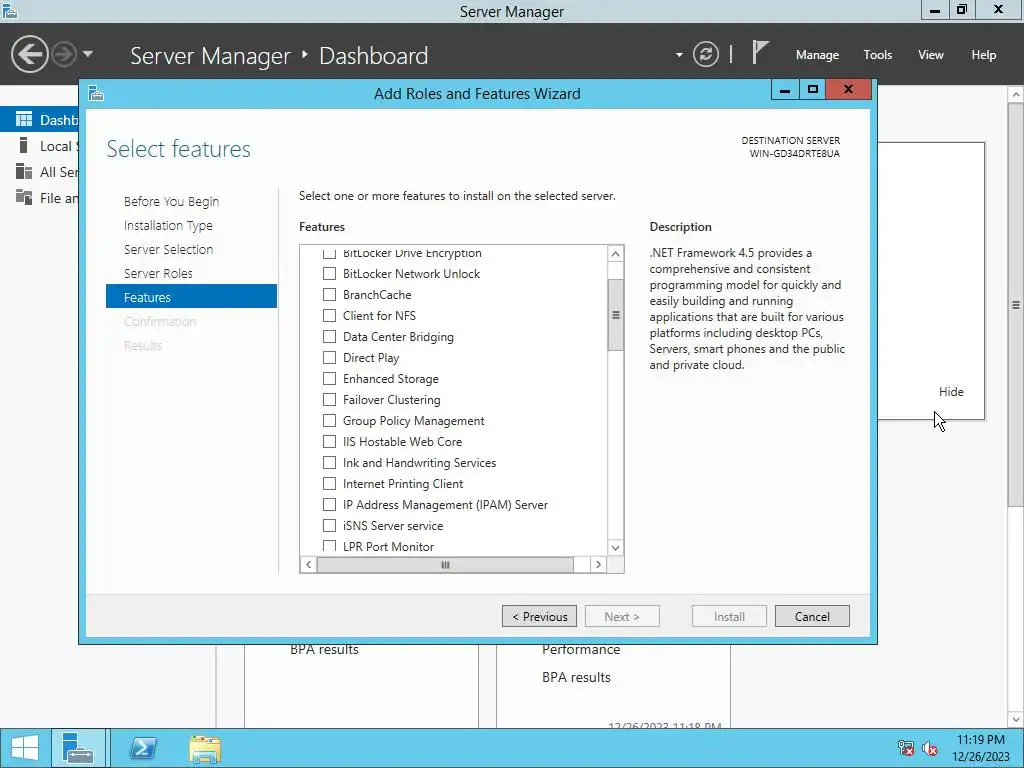Check the Client for NFS checkbox
The width and height of the screenshot is (1024, 768).
tap(330, 315)
